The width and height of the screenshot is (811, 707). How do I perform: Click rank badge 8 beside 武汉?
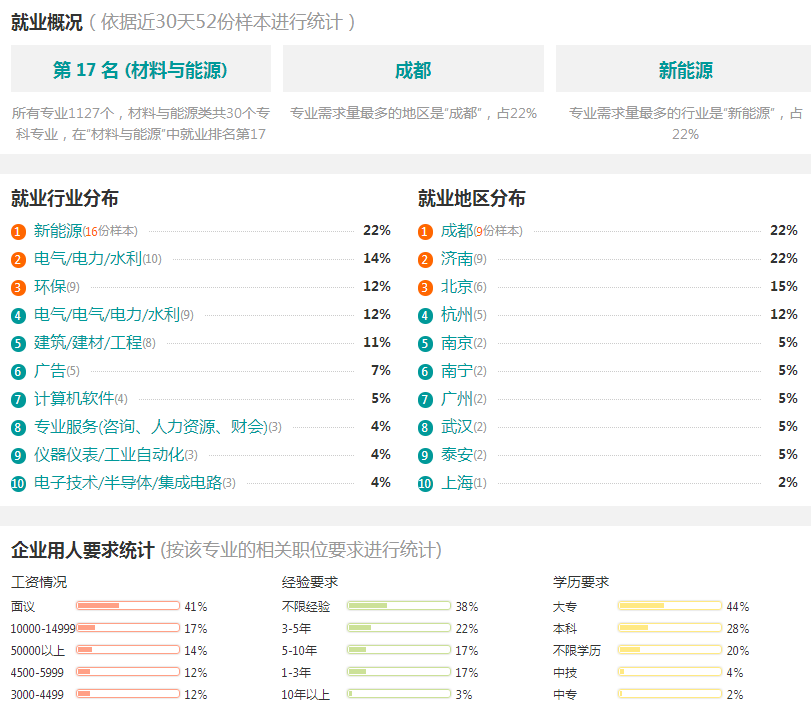[425, 428]
